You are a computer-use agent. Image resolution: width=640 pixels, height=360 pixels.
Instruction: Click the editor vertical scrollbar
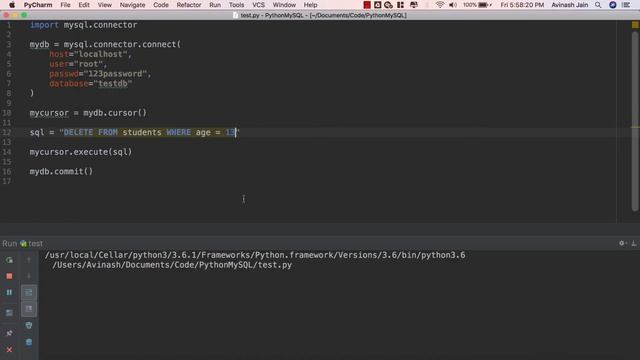(635, 122)
